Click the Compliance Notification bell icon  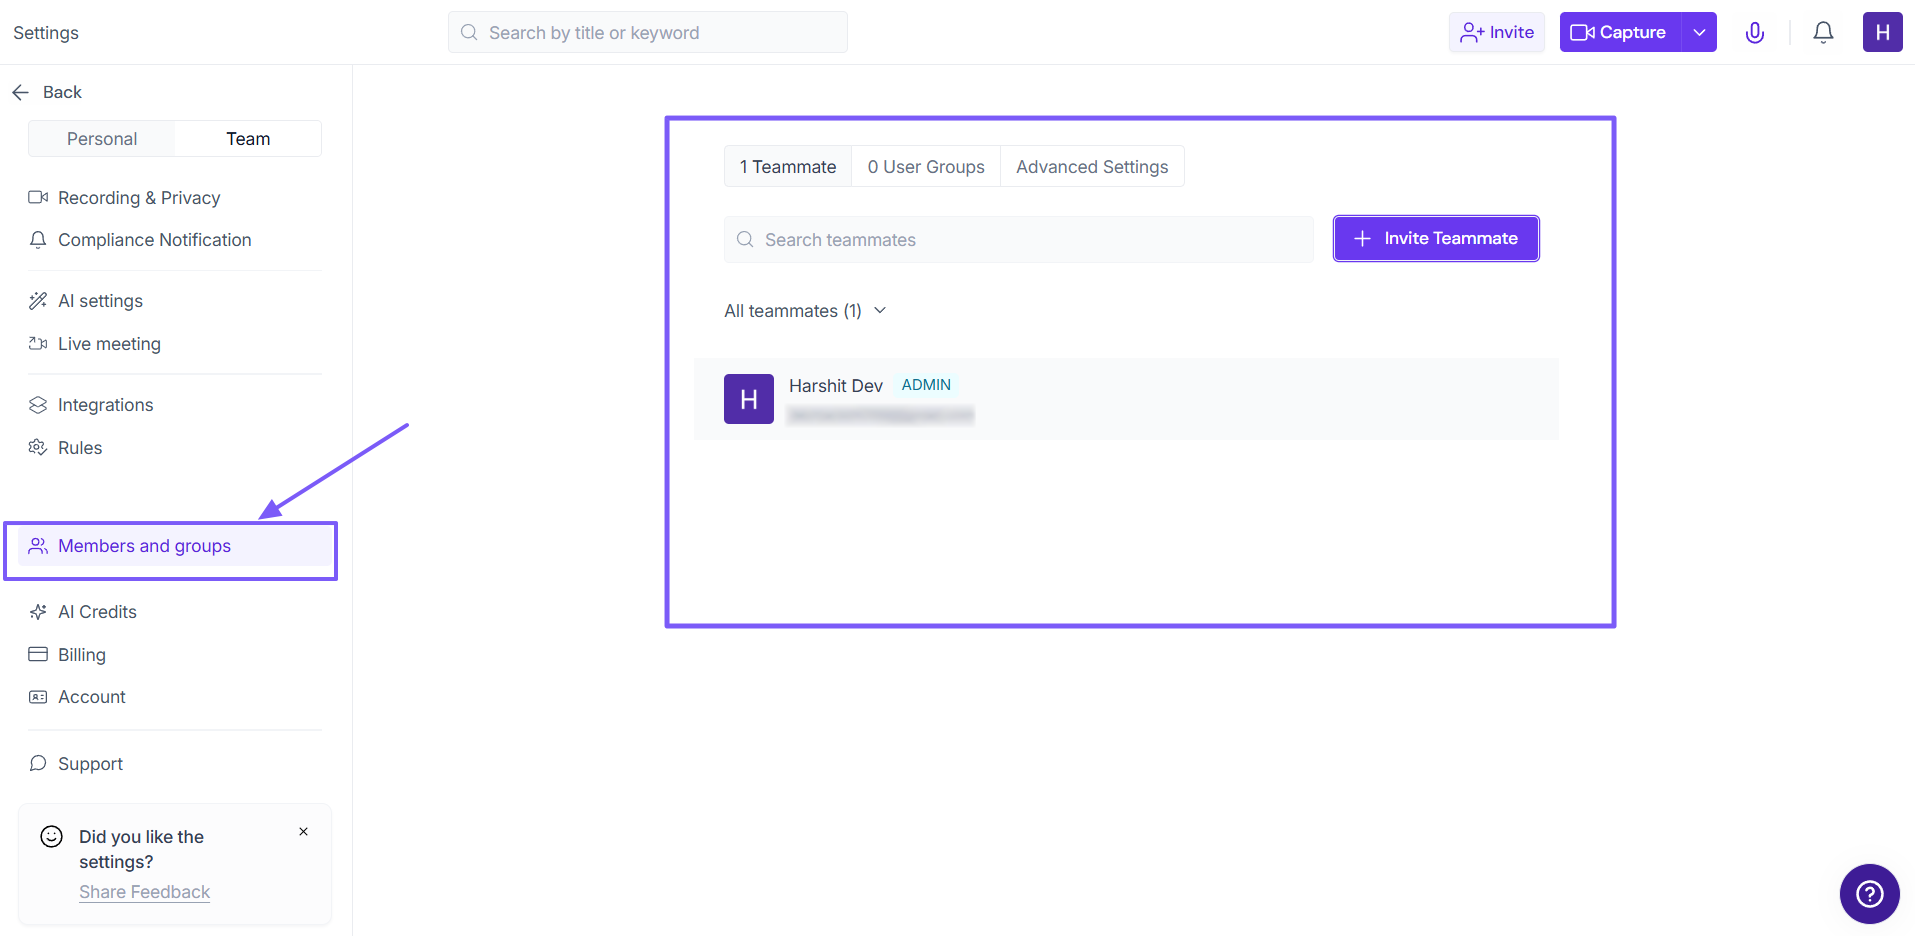click(x=38, y=240)
